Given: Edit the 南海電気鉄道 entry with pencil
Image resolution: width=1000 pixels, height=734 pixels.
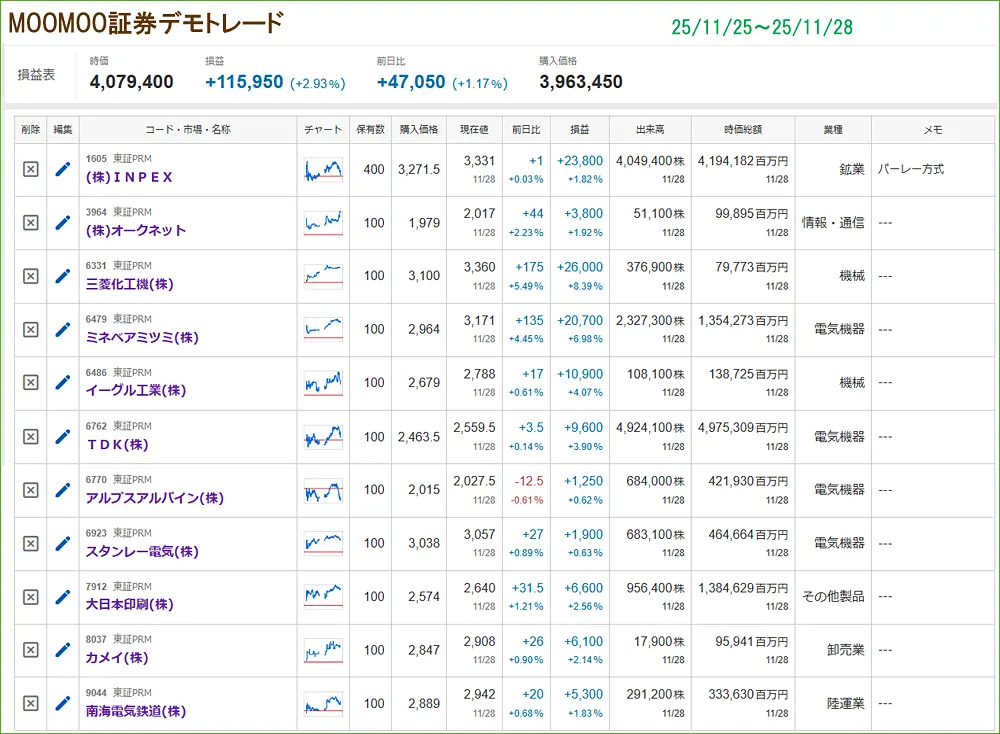Looking at the screenshot, I should coord(63,703).
